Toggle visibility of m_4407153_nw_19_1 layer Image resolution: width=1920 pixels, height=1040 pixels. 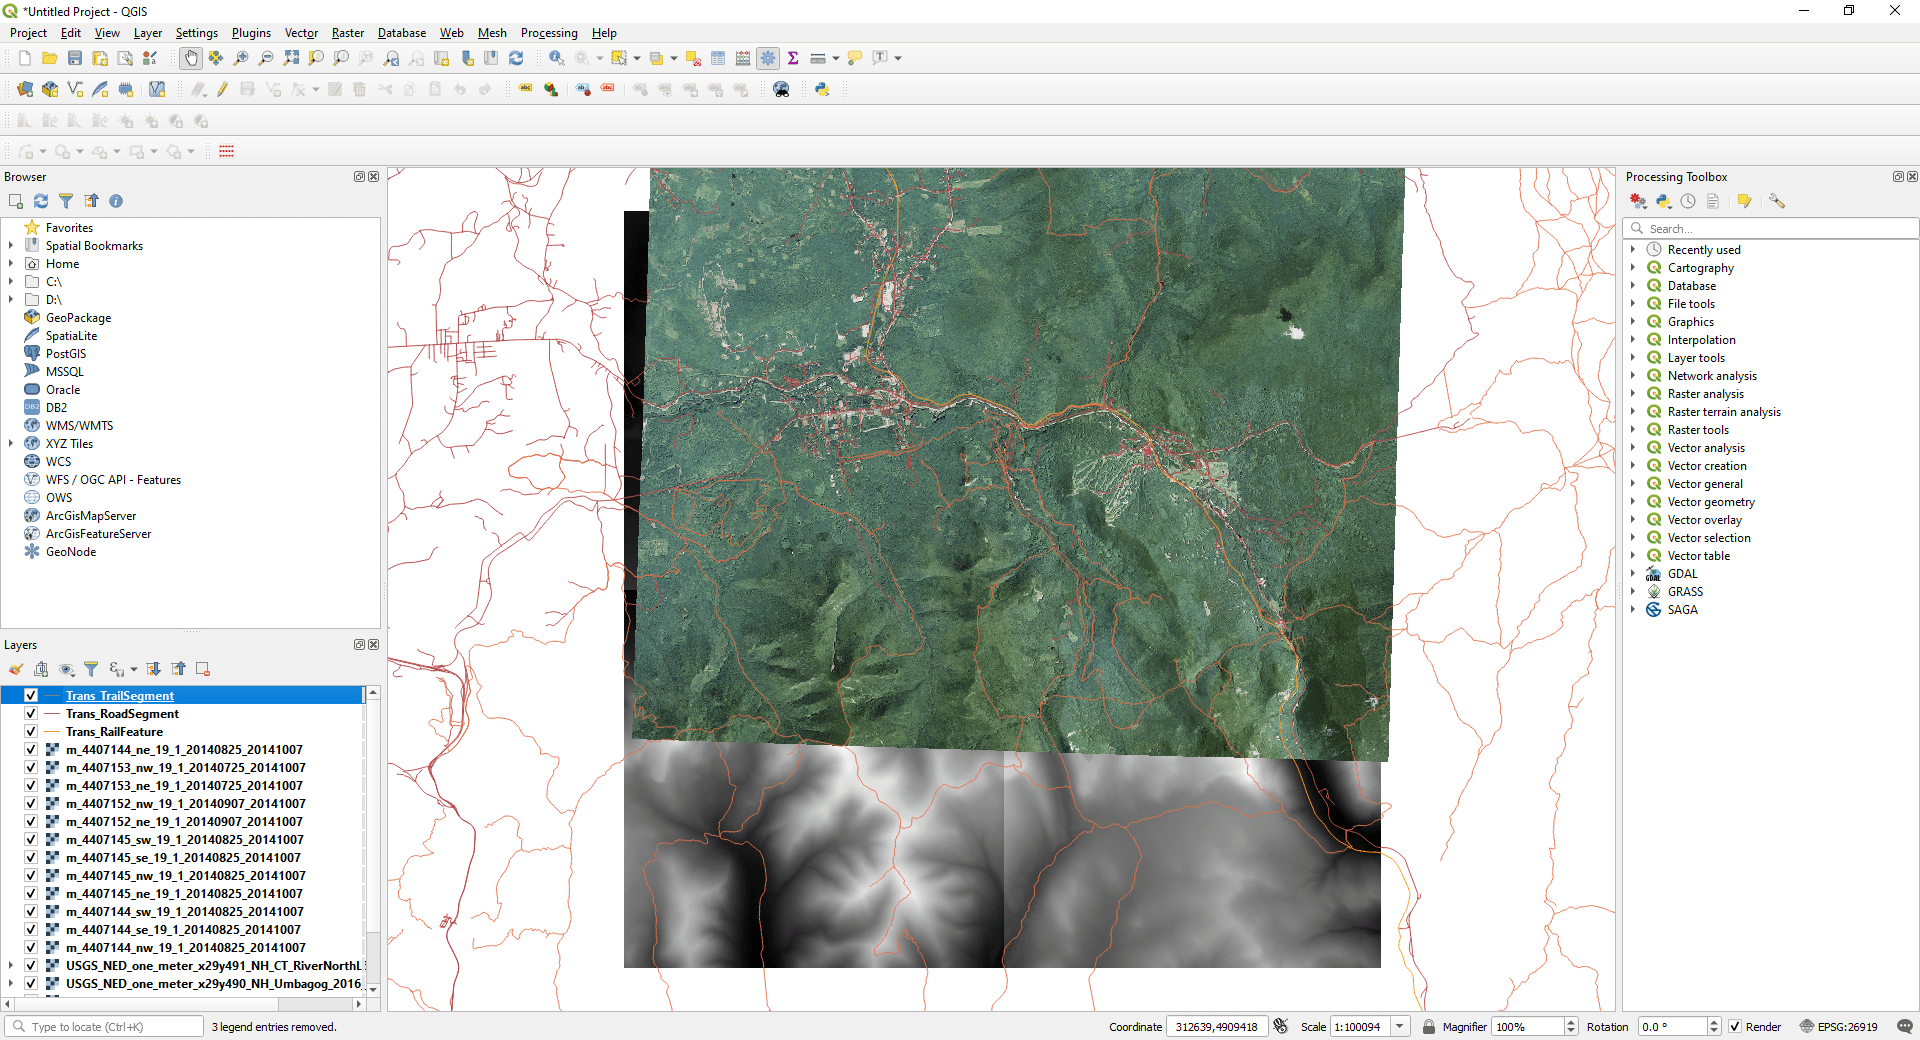point(31,768)
